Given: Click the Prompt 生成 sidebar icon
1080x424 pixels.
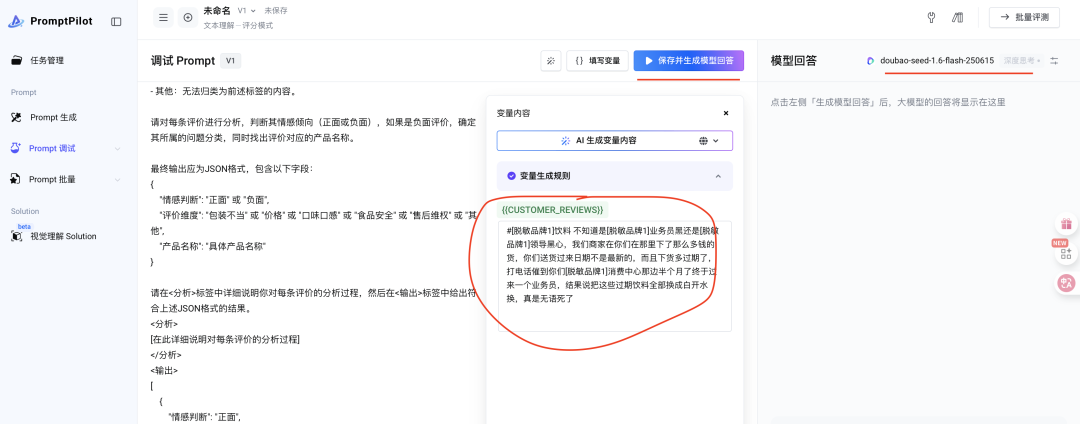Looking at the screenshot, I should click(x=17, y=117).
